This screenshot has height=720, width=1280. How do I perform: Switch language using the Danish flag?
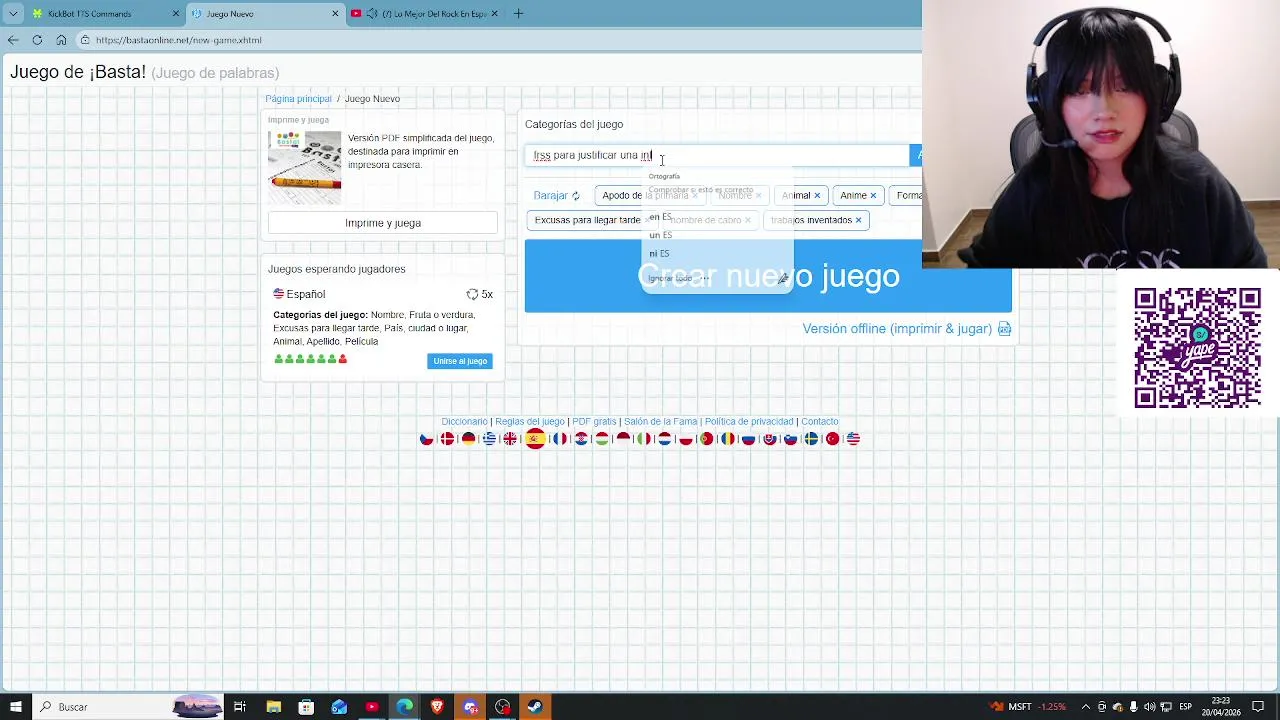click(447, 439)
